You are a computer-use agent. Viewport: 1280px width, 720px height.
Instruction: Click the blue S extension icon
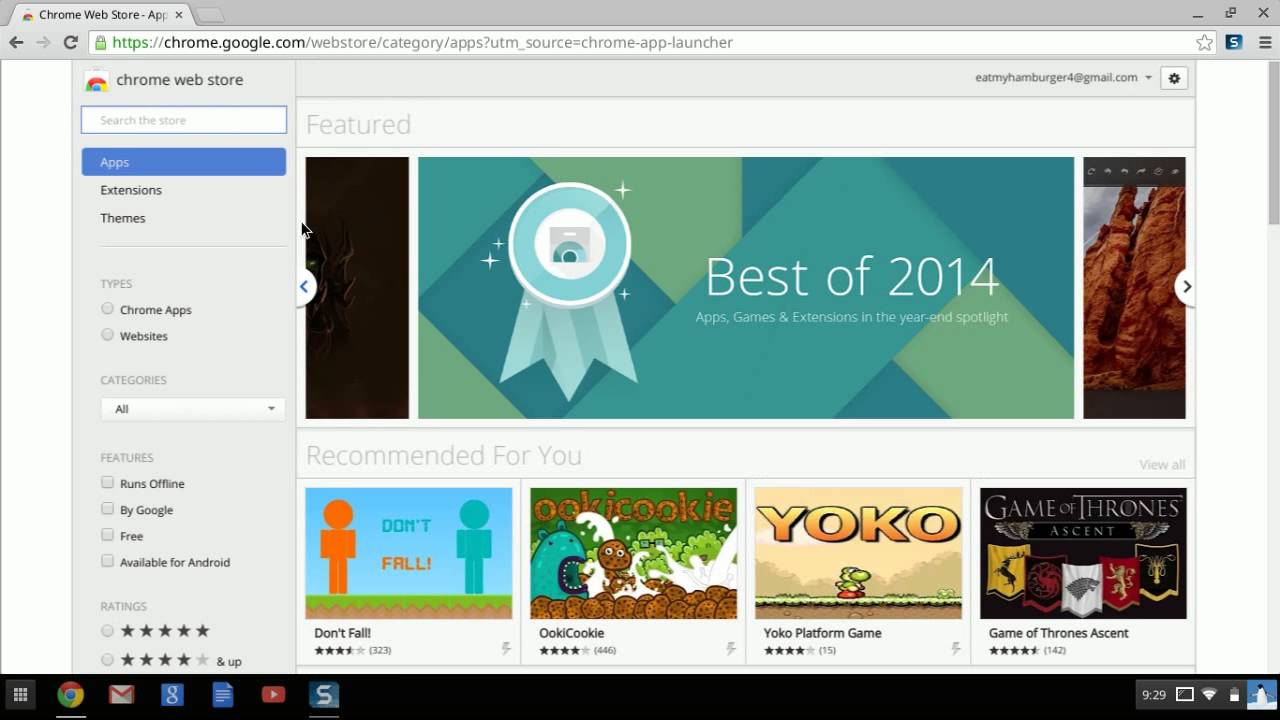1235,42
